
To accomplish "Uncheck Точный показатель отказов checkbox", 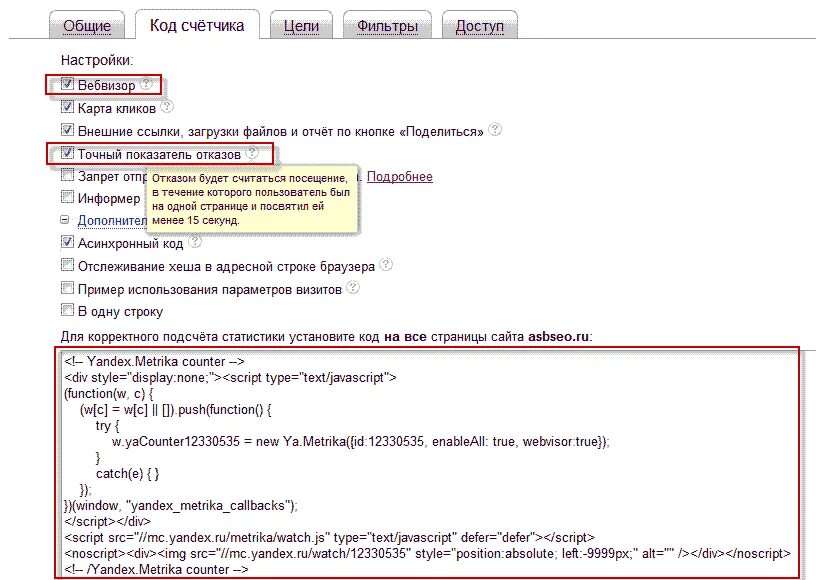I will coord(67,153).
